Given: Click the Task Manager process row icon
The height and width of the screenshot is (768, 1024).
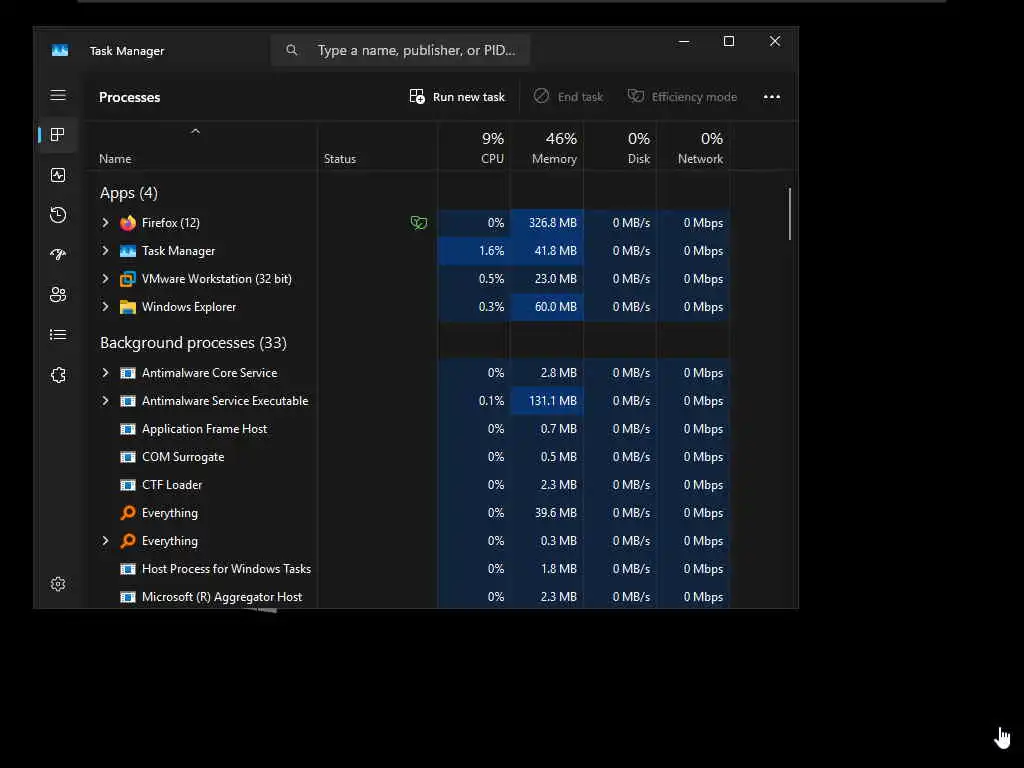Looking at the screenshot, I should pos(128,251).
